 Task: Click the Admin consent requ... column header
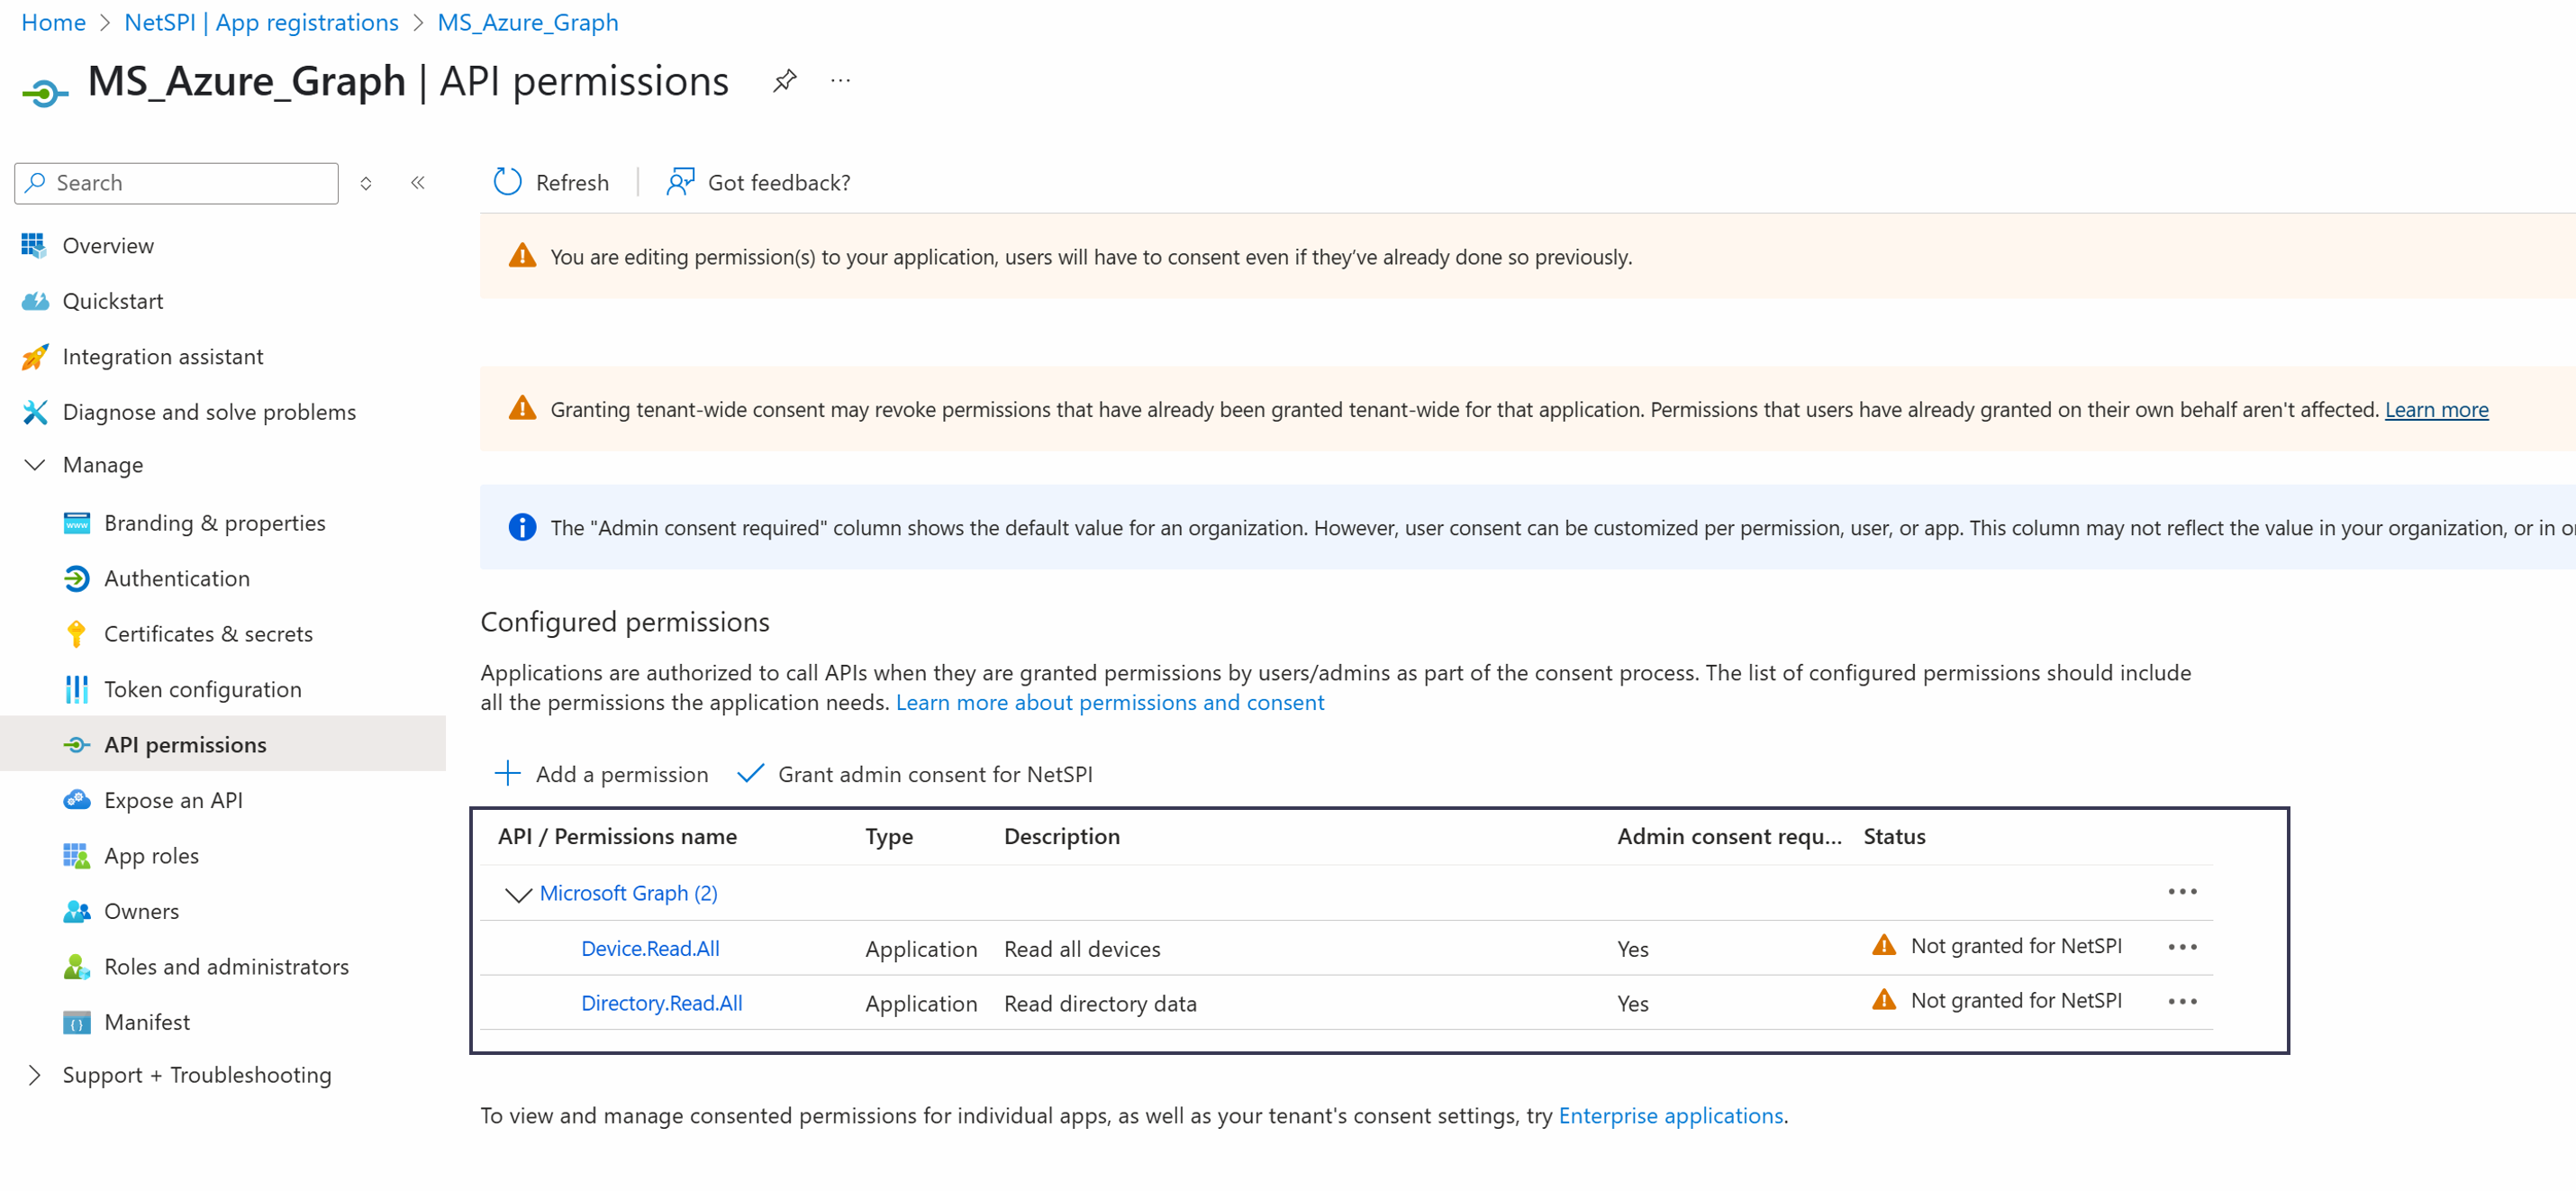point(1729,836)
